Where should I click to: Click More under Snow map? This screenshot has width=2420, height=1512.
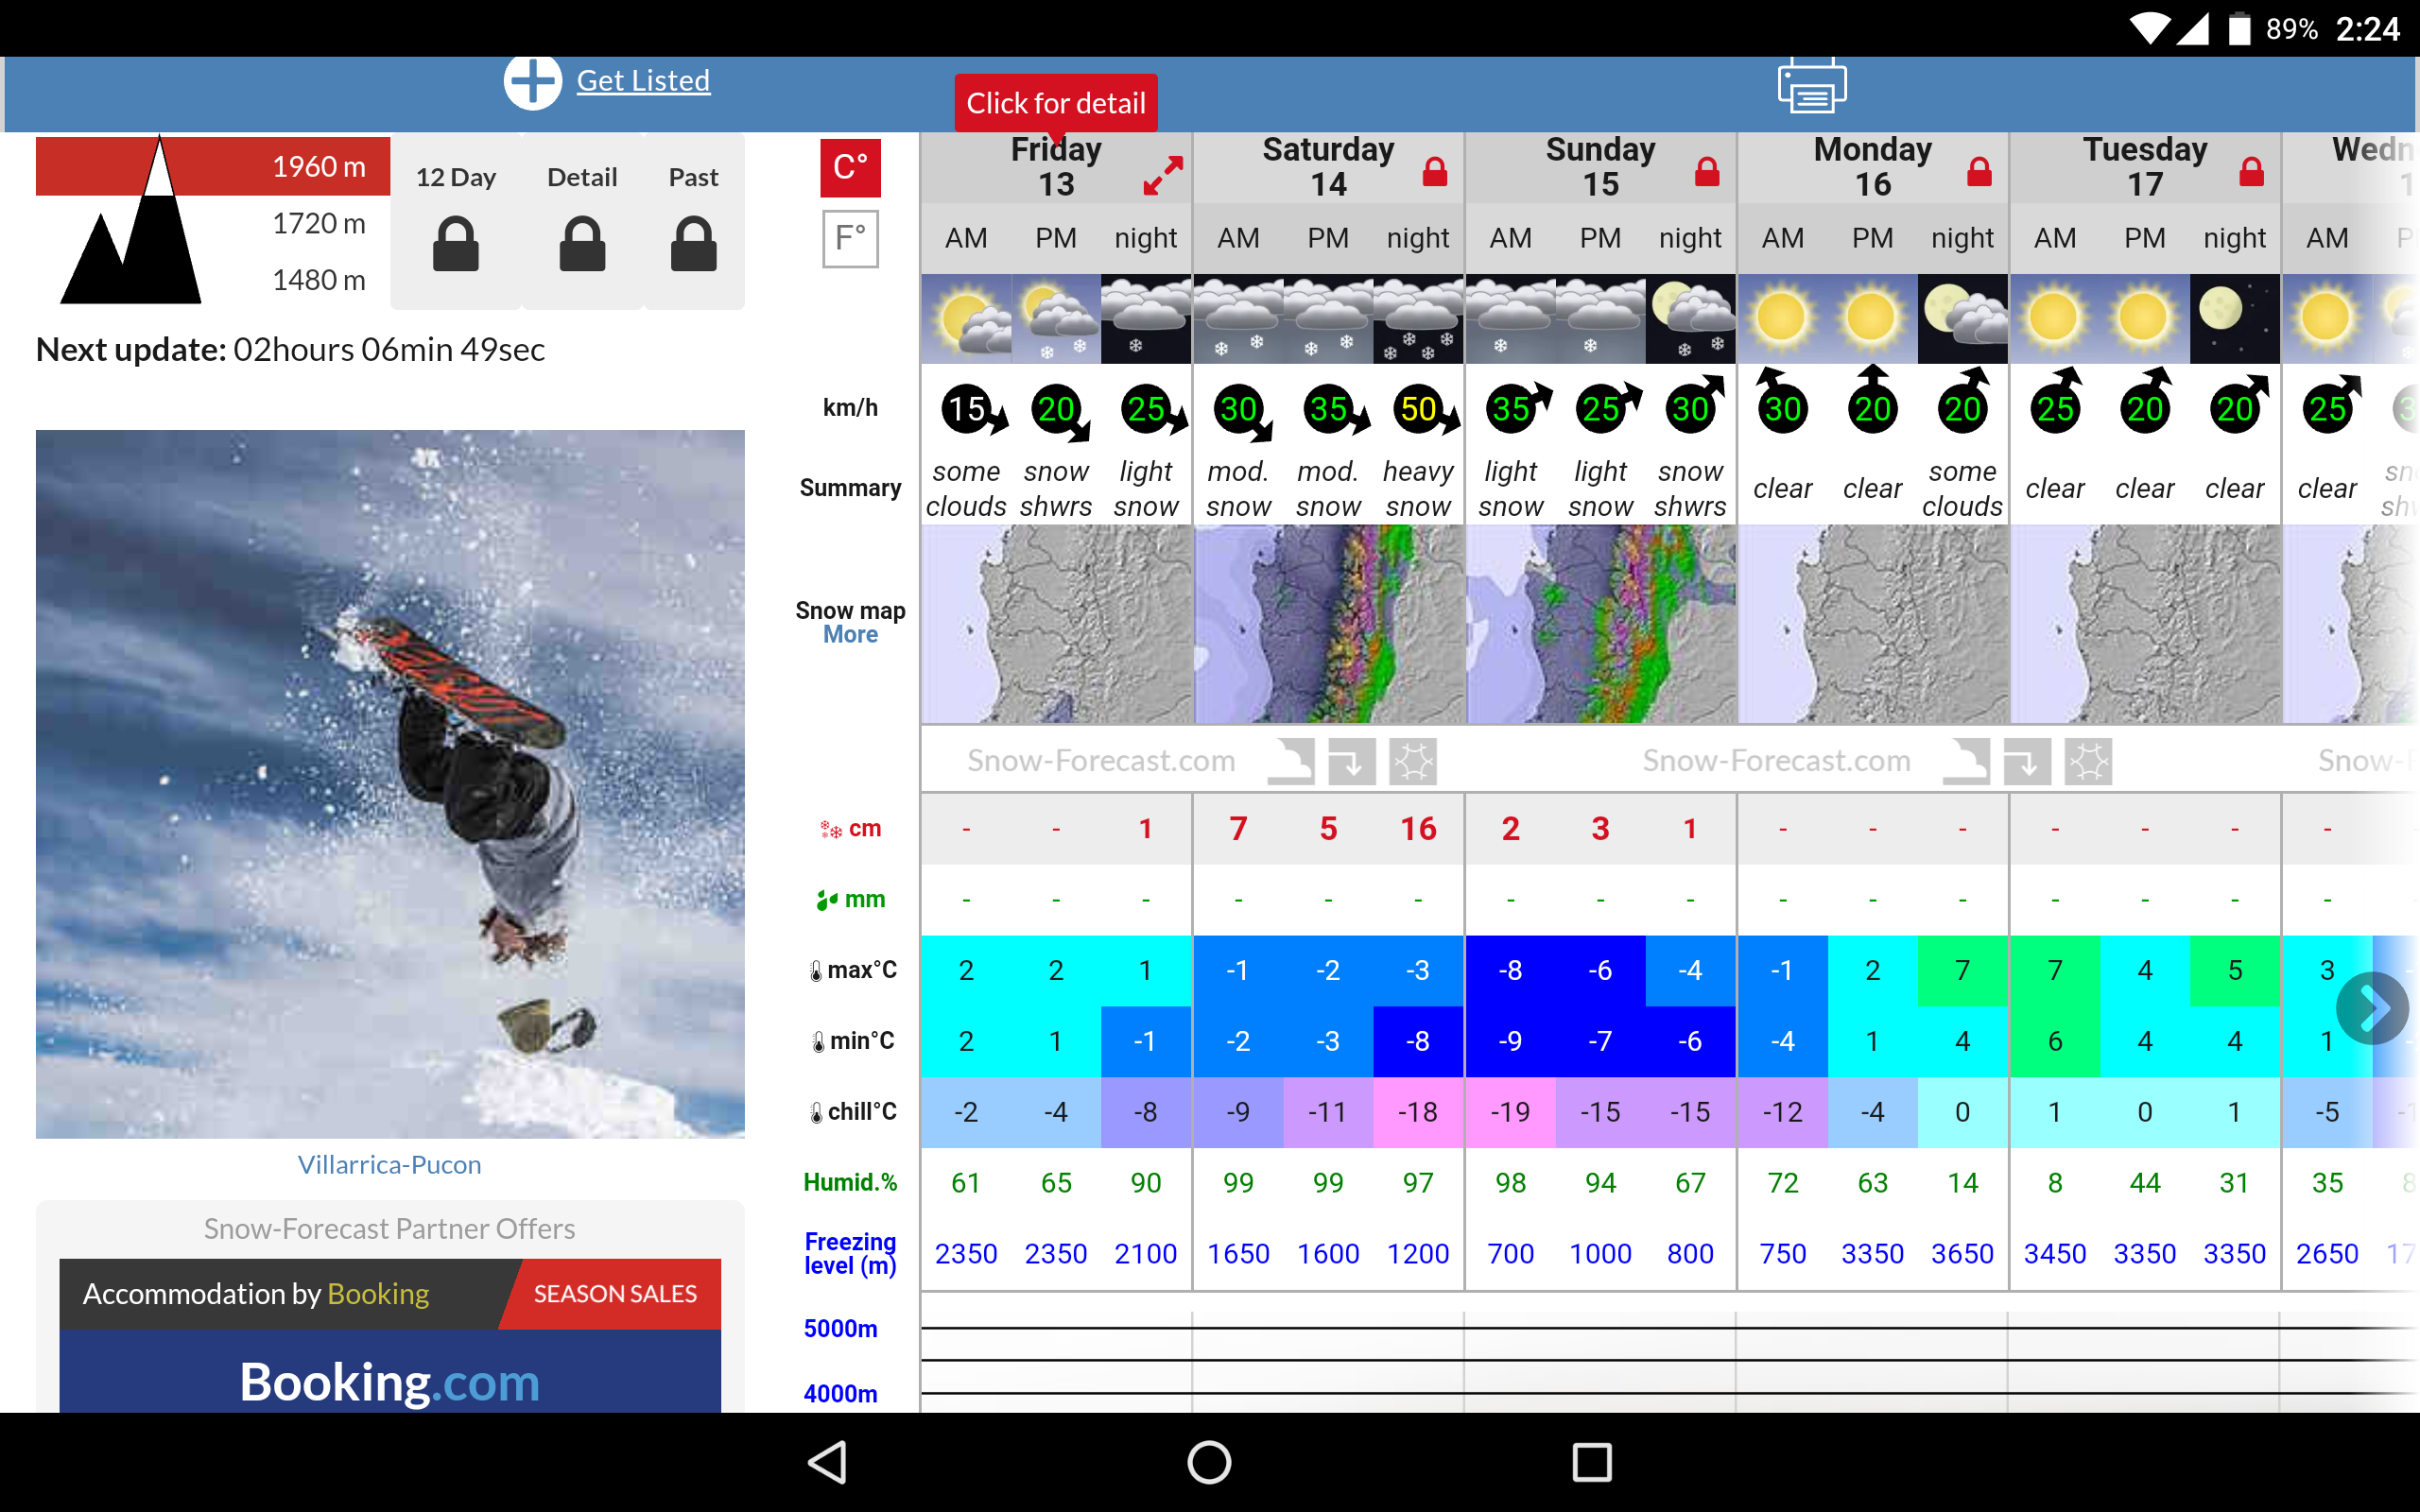click(x=850, y=635)
